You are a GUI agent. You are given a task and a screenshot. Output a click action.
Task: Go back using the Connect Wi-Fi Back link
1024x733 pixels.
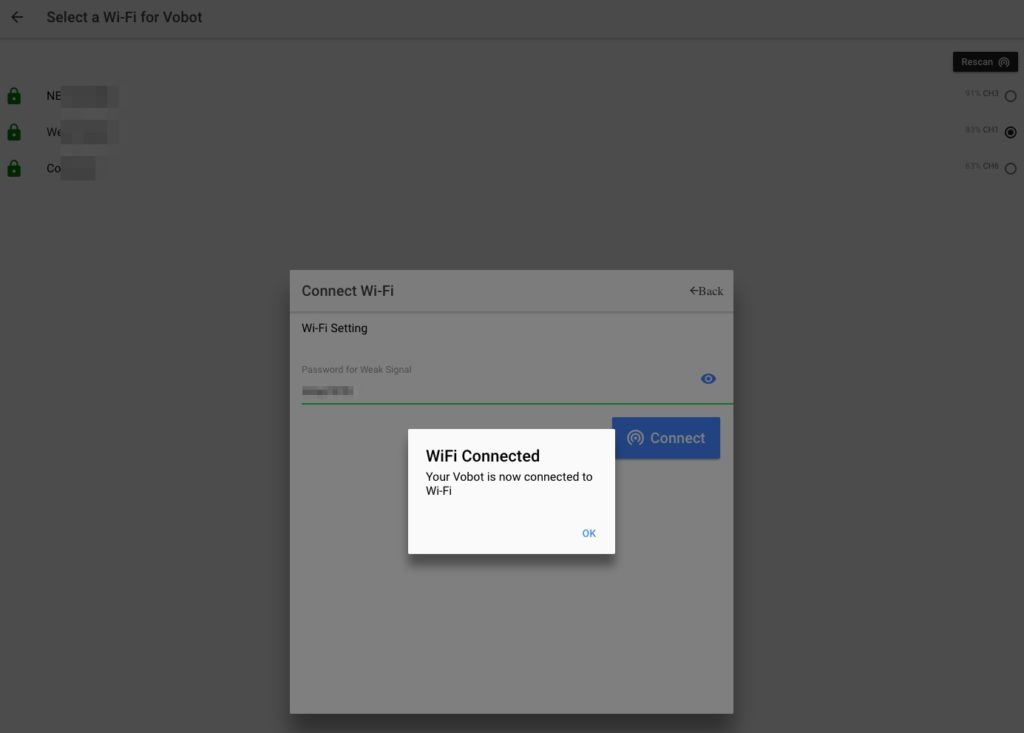[x=706, y=291]
